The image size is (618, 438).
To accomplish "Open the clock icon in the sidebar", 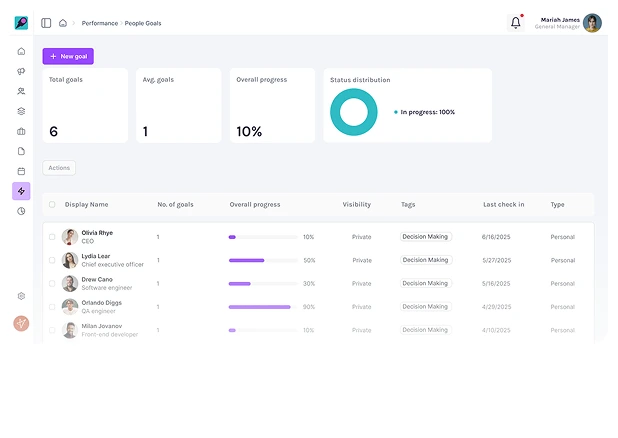I will click(21, 211).
